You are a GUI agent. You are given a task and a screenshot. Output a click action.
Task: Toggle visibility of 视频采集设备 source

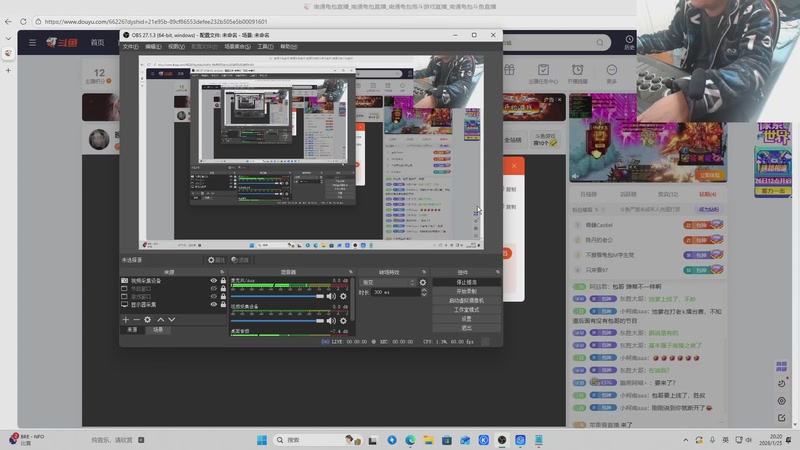coord(213,281)
